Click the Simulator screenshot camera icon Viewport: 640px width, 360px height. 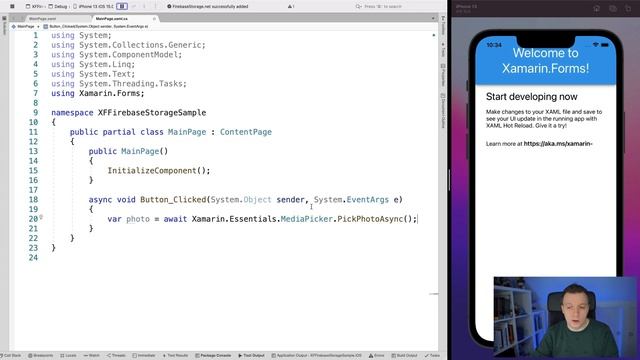tap(613, 8)
